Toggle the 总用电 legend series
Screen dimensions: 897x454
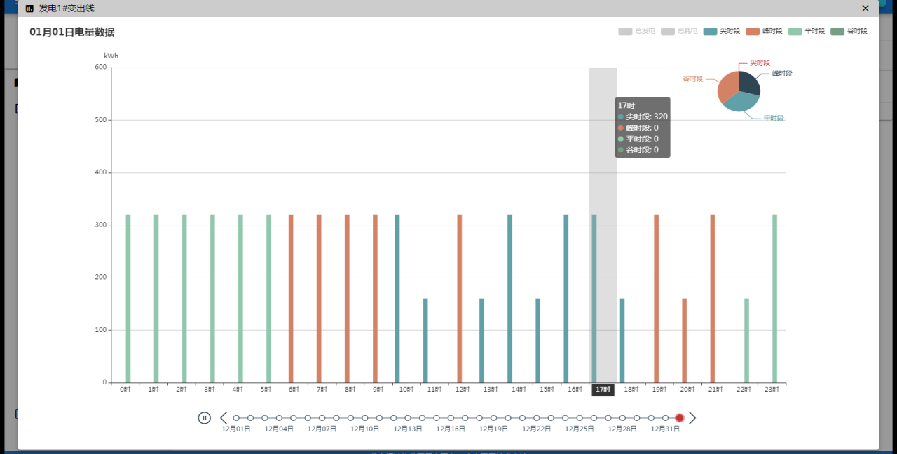tap(679, 31)
